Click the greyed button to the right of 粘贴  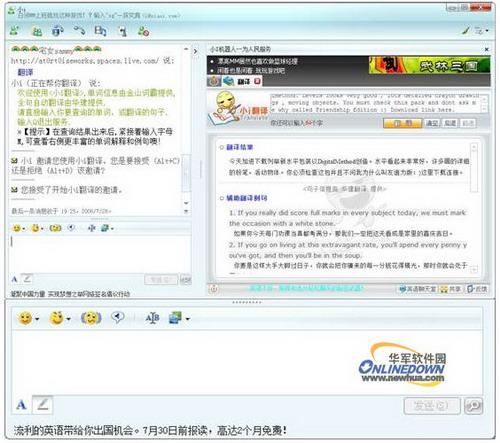(468, 123)
